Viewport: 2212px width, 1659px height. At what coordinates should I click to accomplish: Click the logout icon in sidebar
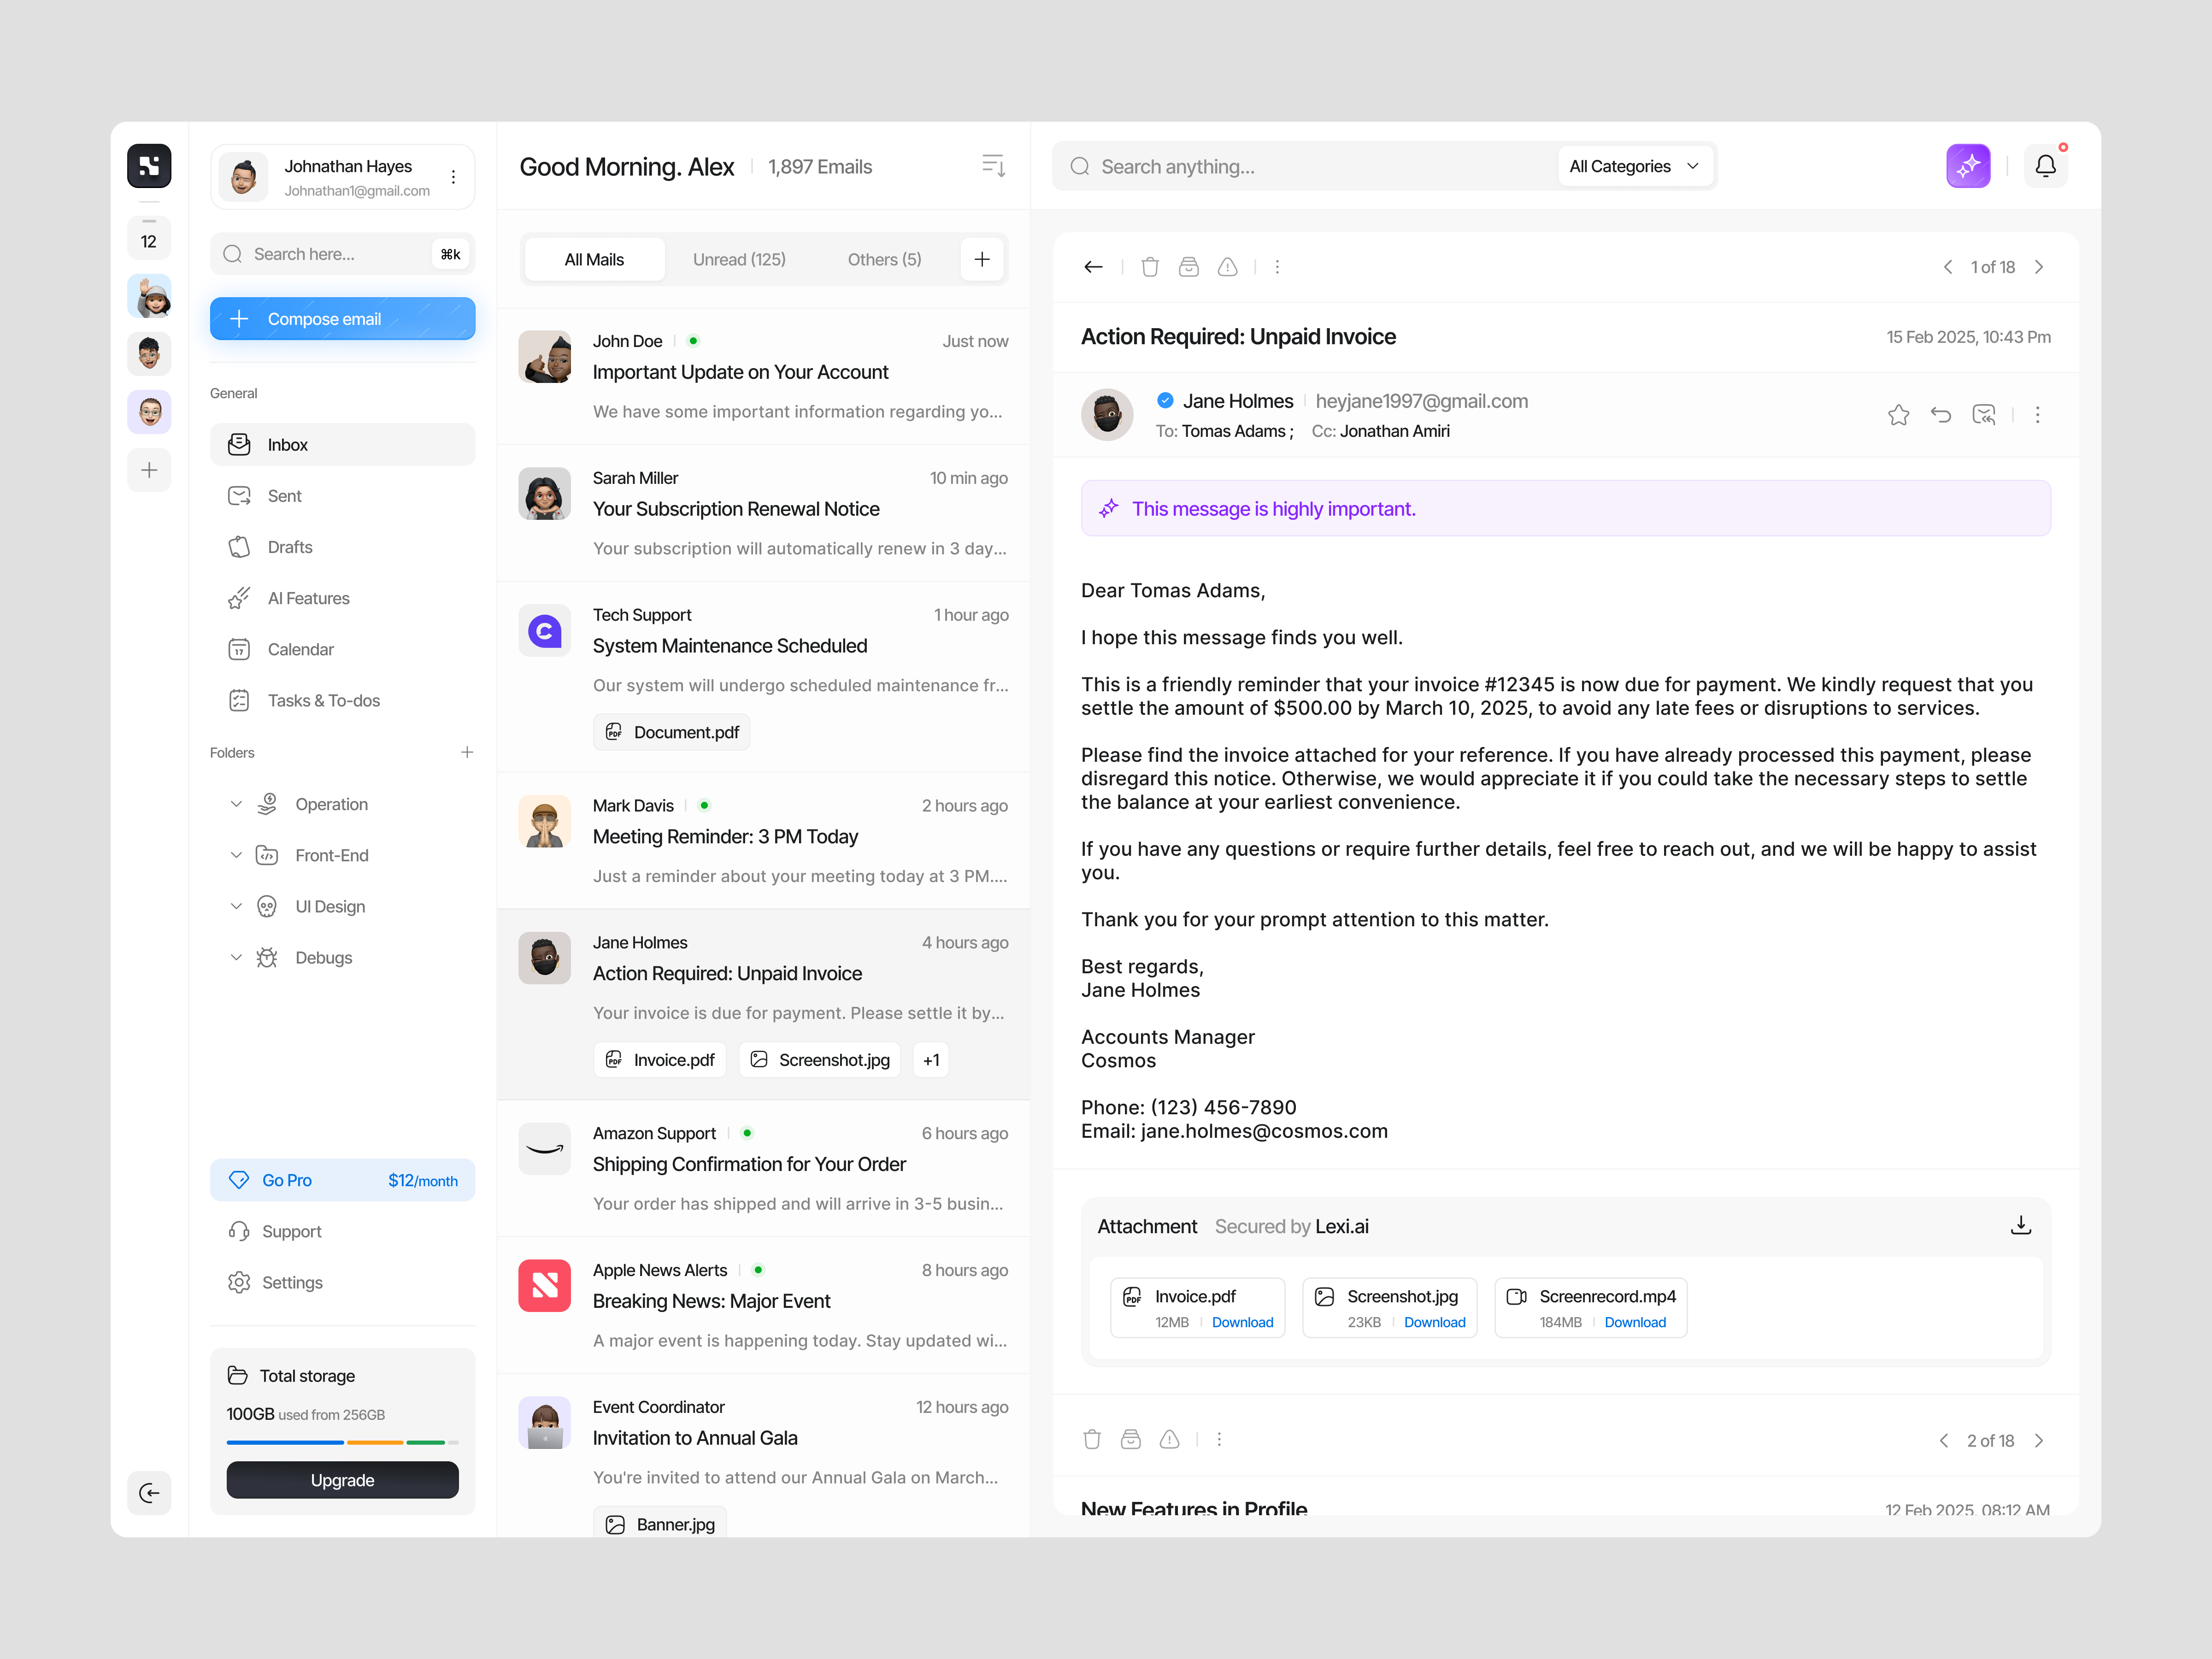[149, 1493]
